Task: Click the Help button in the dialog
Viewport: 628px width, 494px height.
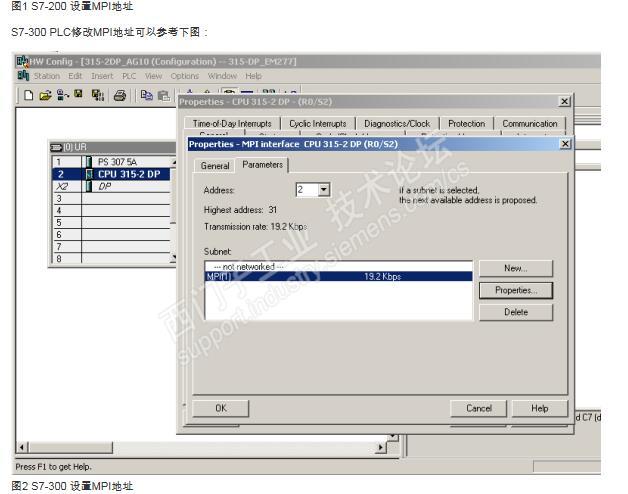Action: pyautogui.click(x=539, y=408)
